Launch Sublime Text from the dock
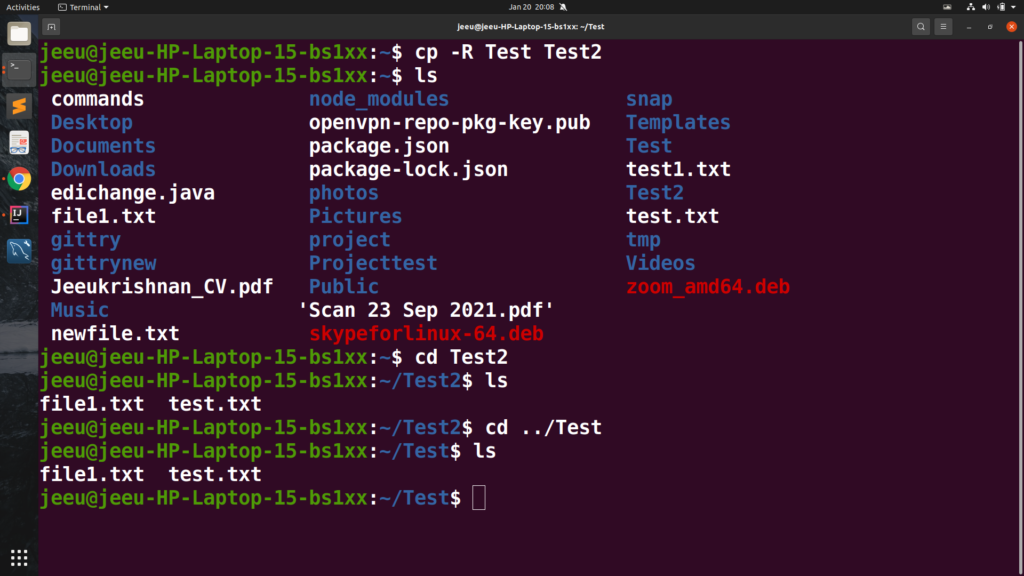Viewport: 1024px width, 576px height. (x=19, y=106)
